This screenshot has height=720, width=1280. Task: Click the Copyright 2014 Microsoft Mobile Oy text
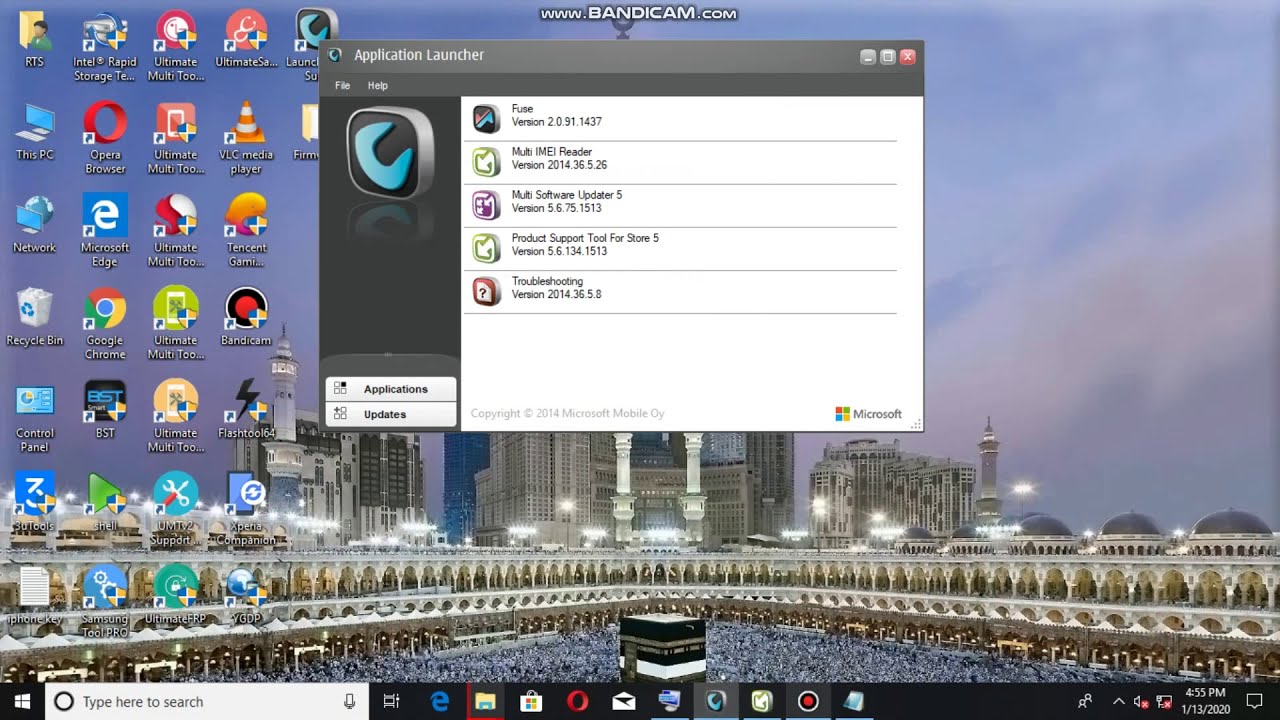567,414
